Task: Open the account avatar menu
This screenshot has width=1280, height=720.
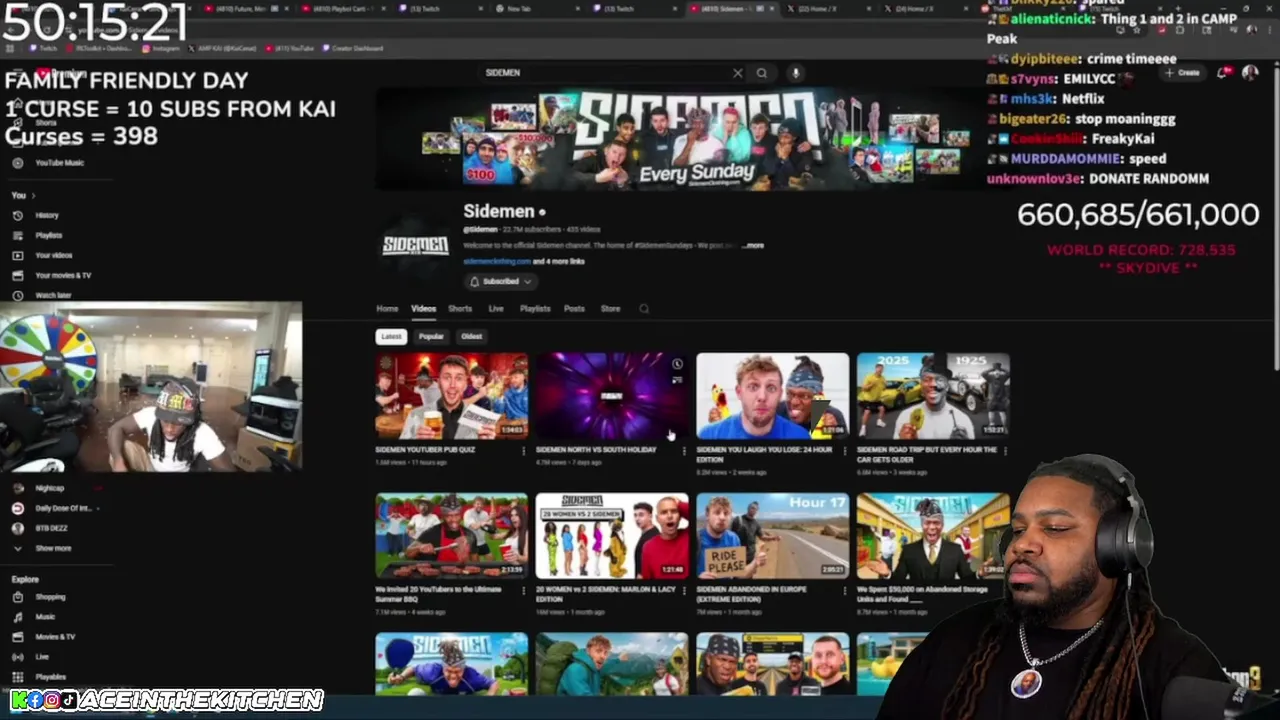Action: [1250, 72]
